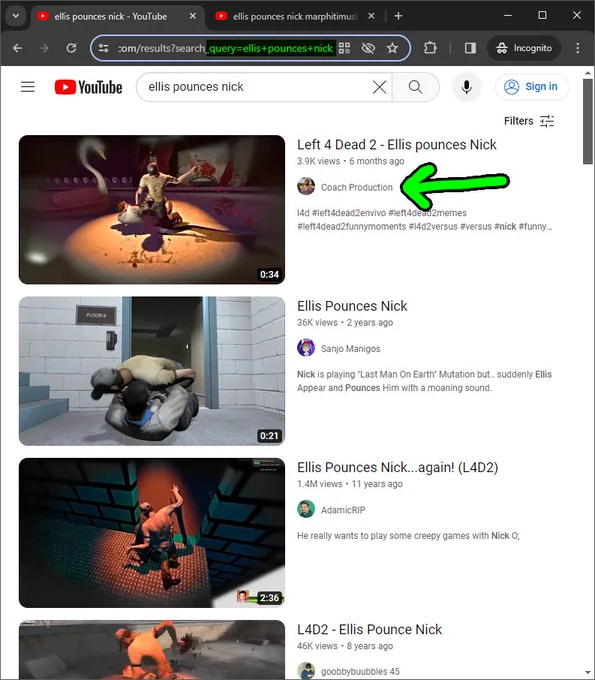Click scrollbar up arrow
The height and width of the screenshot is (680, 595).
[x=588, y=72]
